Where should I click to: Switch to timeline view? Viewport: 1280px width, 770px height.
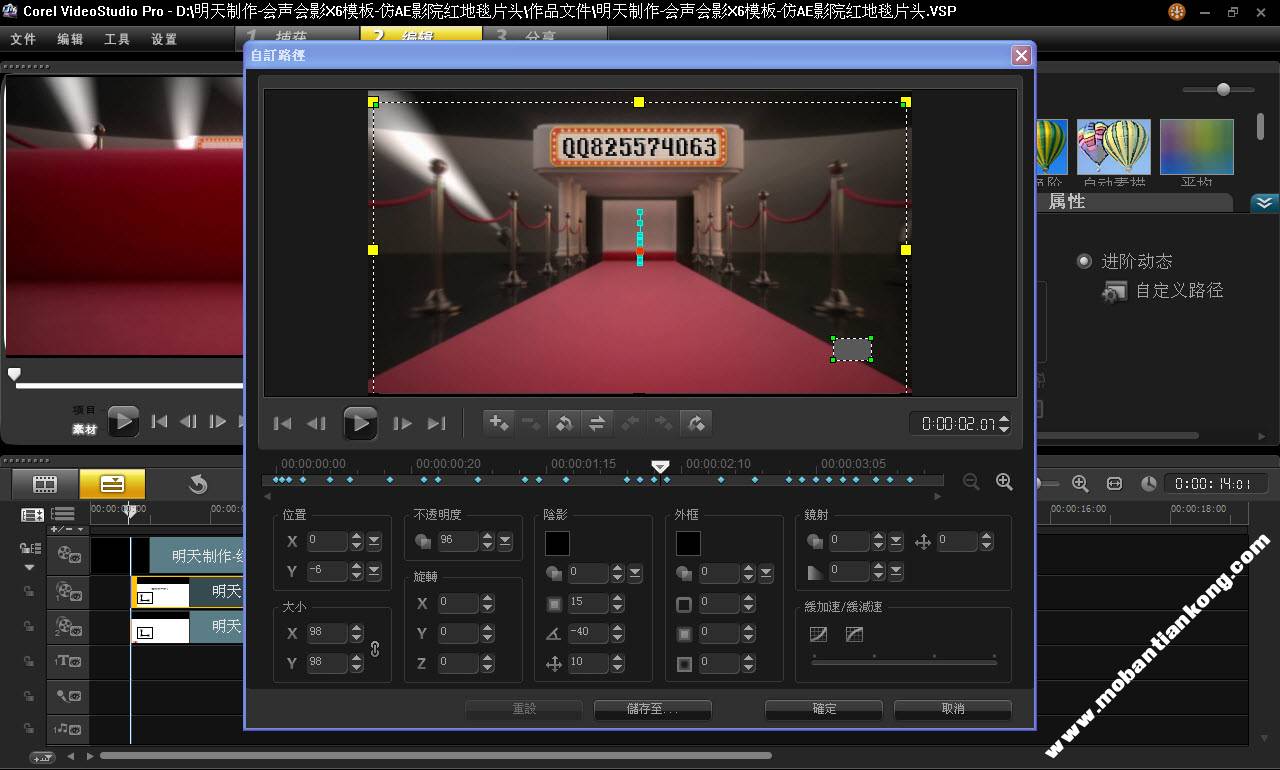pyautogui.click(x=112, y=484)
